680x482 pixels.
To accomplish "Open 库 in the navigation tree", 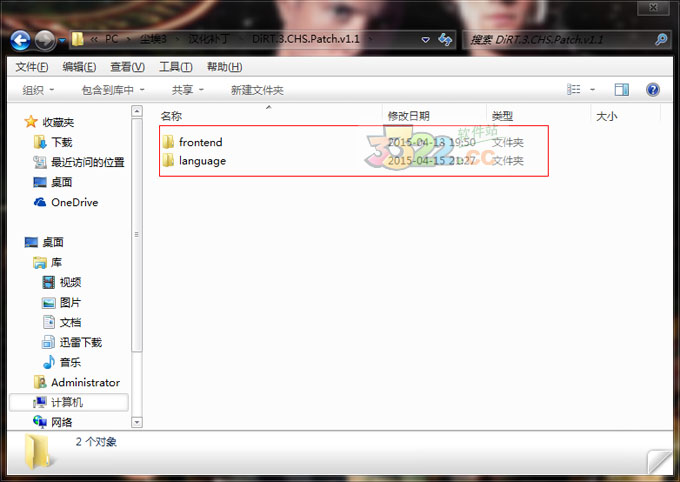I will pyautogui.click(x=56, y=262).
